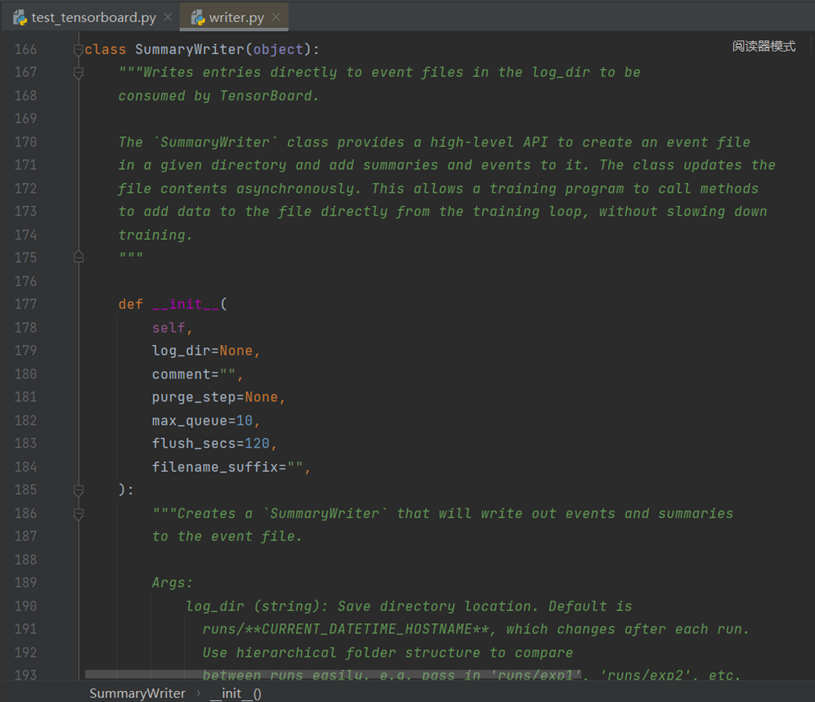
Task: Click 'max_queue=10,' parameter line
Action: [206, 420]
